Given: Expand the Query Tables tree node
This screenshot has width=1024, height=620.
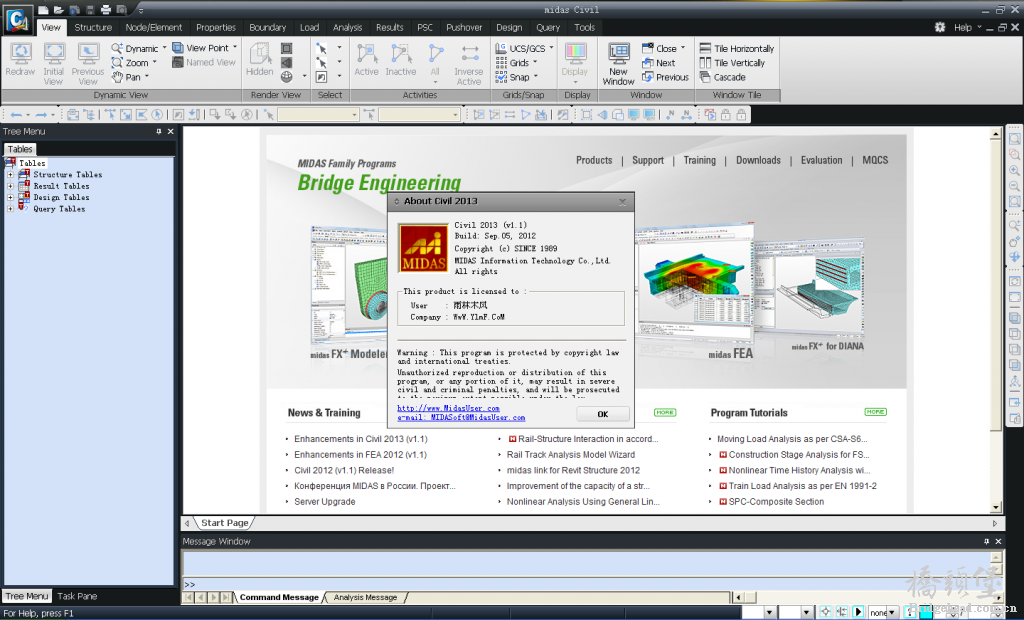Looking at the screenshot, I should tap(10, 209).
